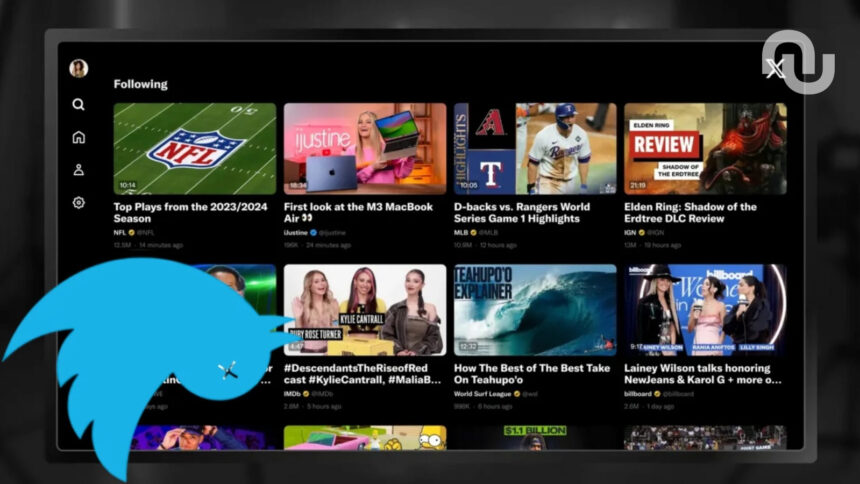This screenshot has height=484, width=860.
Task: Open the profile person icon
Action: pyautogui.click(x=78, y=170)
